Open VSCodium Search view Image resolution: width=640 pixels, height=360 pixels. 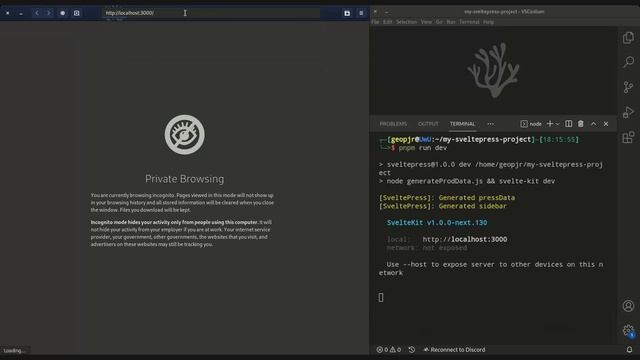pos(629,62)
